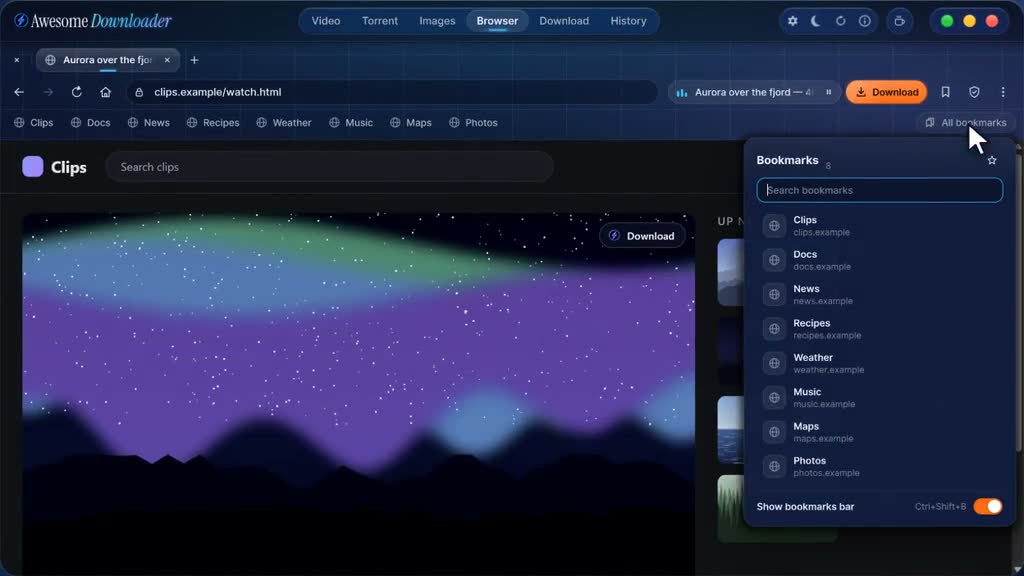
Task: Open the Docs bookmark in the Bookmarks panel
Action: point(880,260)
